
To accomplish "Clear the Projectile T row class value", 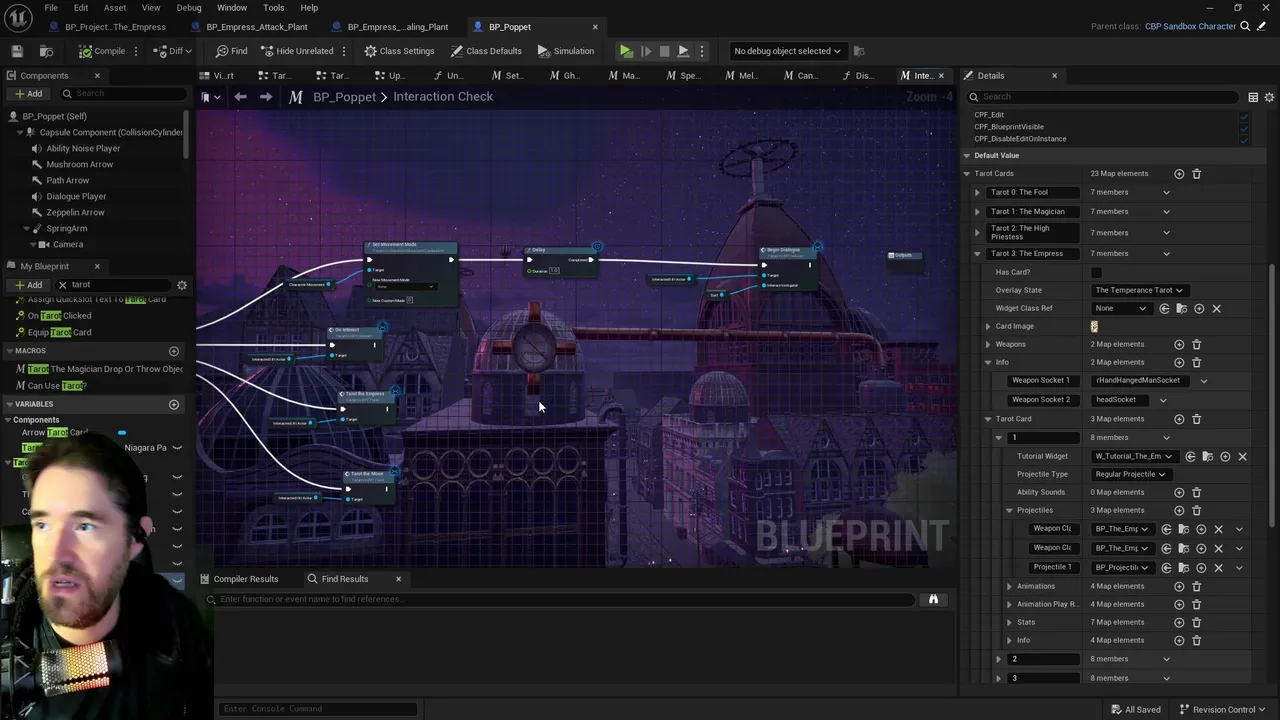I will click(x=1218, y=567).
